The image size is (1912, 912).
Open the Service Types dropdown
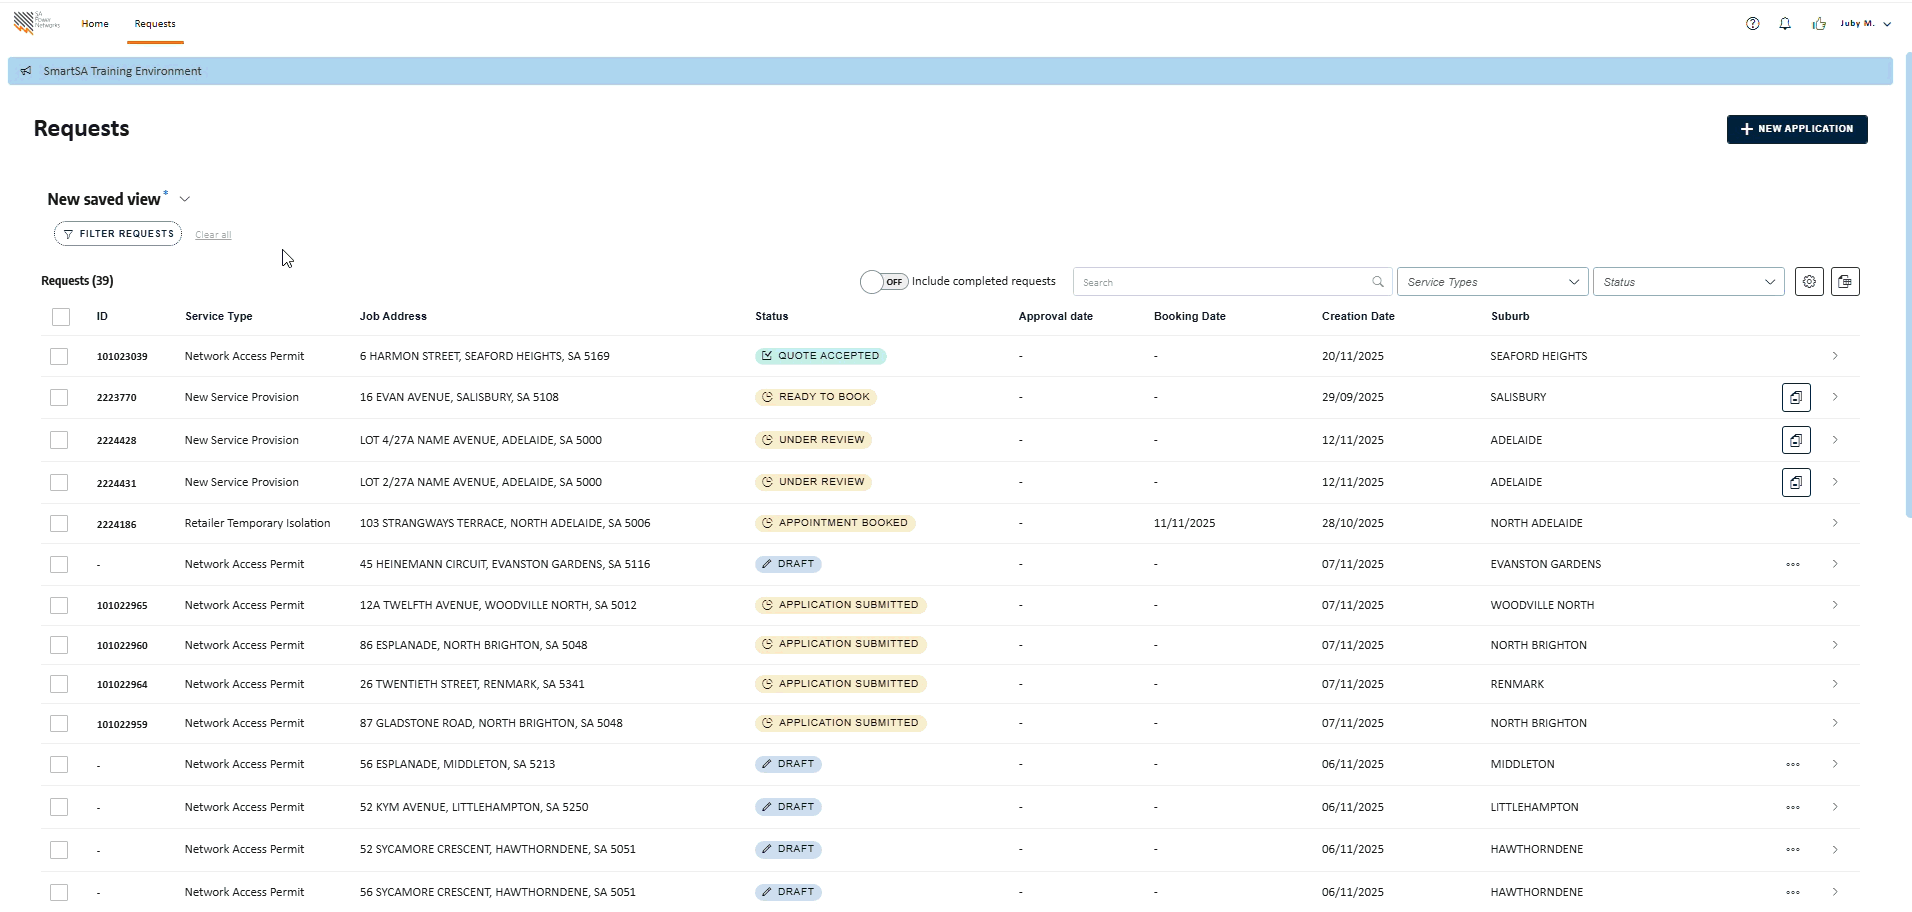[x=1491, y=282]
